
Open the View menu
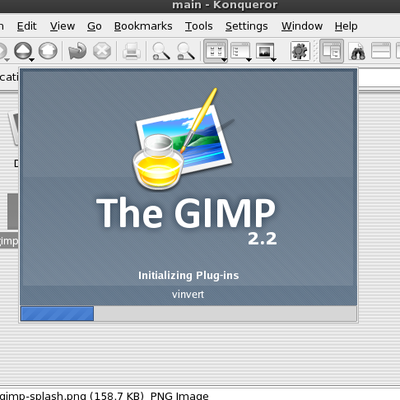(62, 26)
